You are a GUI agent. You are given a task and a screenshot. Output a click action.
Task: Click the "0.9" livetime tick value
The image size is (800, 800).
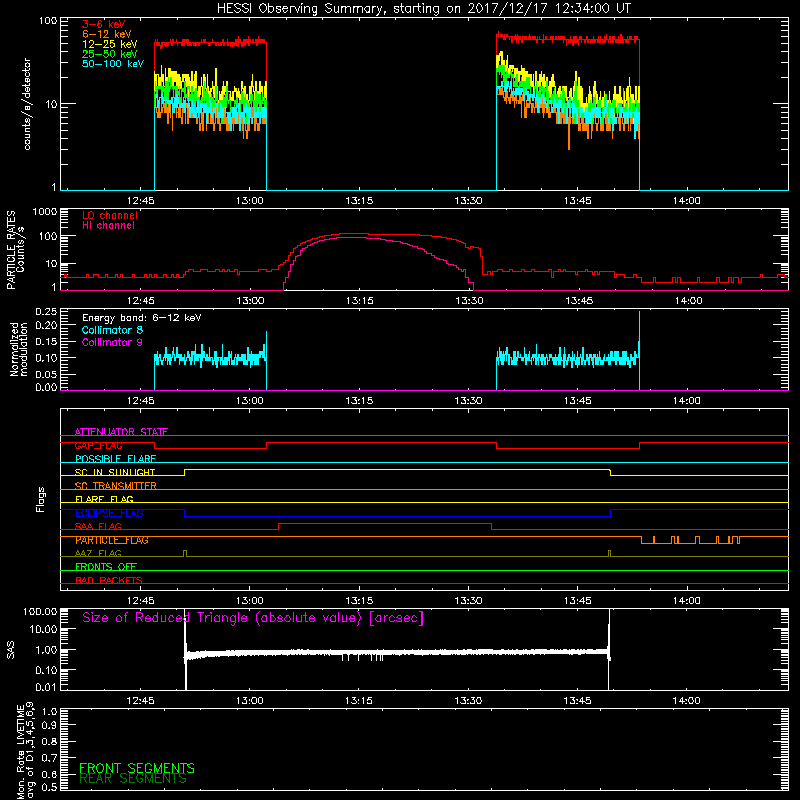(49, 726)
